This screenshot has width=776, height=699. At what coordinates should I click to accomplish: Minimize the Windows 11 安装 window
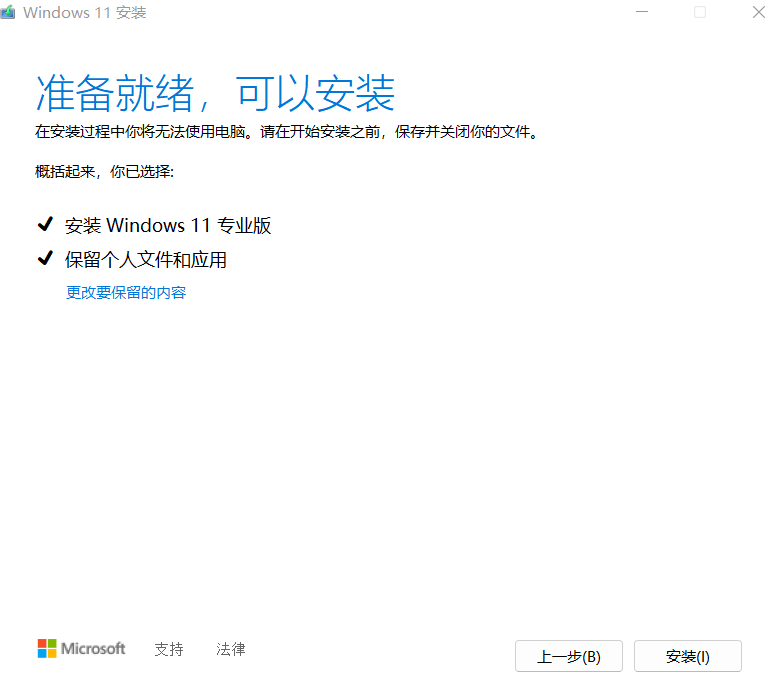coord(640,12)
